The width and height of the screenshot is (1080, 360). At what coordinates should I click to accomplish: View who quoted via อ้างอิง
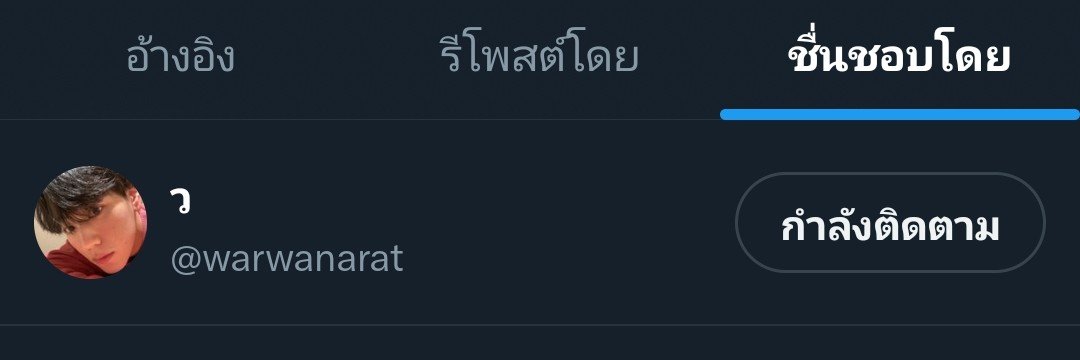pyautogui.click(x=180, y=59)
